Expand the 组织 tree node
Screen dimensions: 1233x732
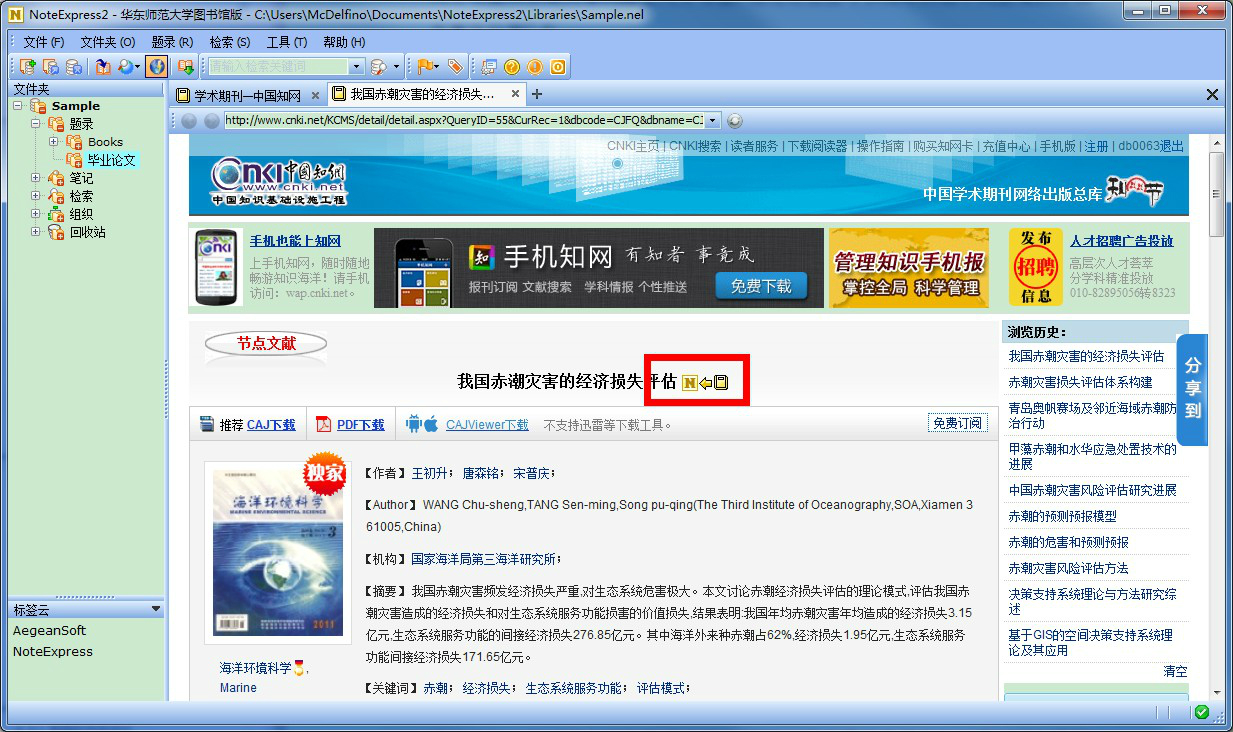36,214
